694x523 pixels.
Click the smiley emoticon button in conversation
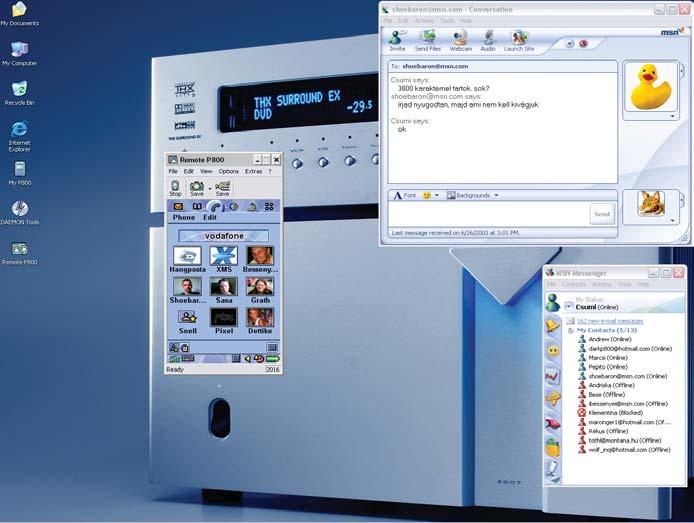coord(426,195)
